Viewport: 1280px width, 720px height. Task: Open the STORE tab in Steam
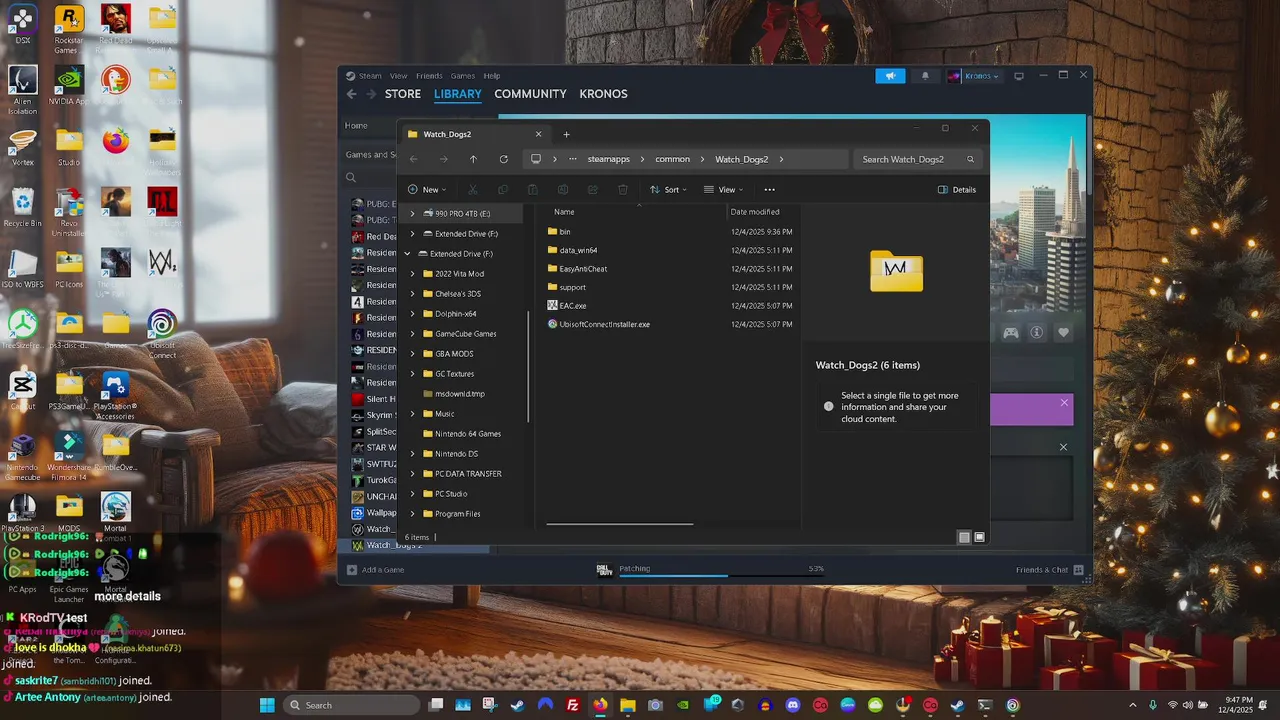pyautogui.click(x=403, y=94)
